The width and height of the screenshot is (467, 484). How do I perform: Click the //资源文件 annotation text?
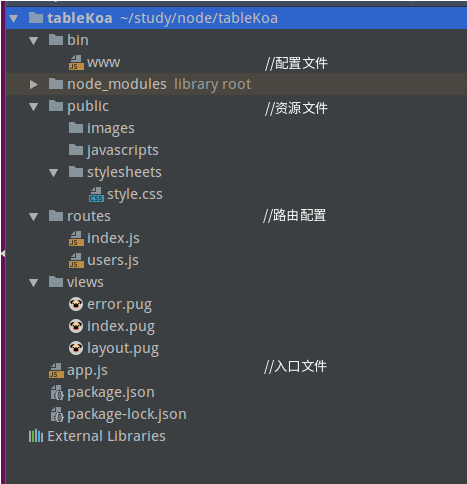296,108
